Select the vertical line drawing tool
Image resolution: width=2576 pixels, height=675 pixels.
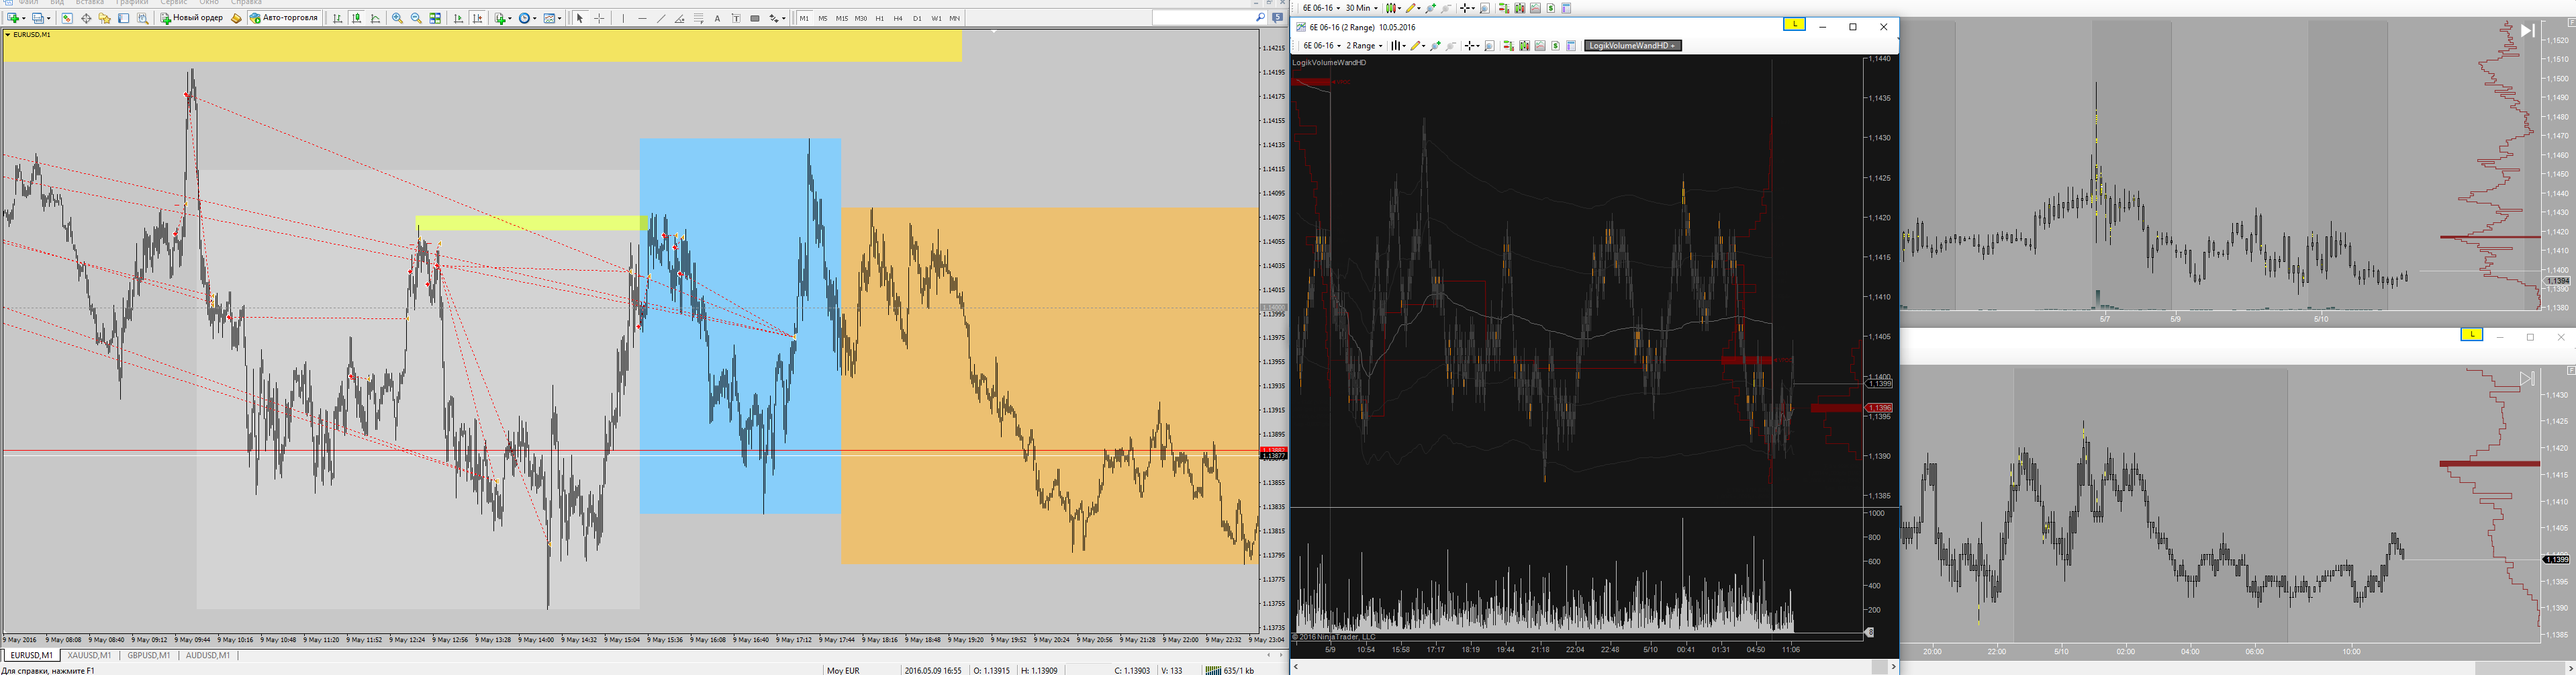[623, 18]
